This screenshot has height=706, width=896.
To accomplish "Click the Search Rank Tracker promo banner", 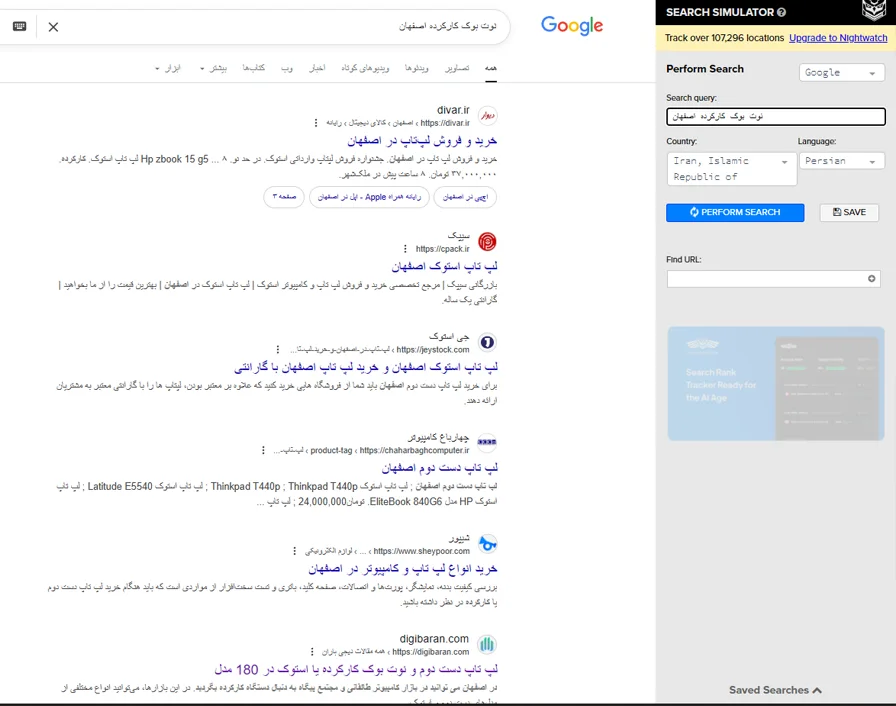I will [775, 383].
